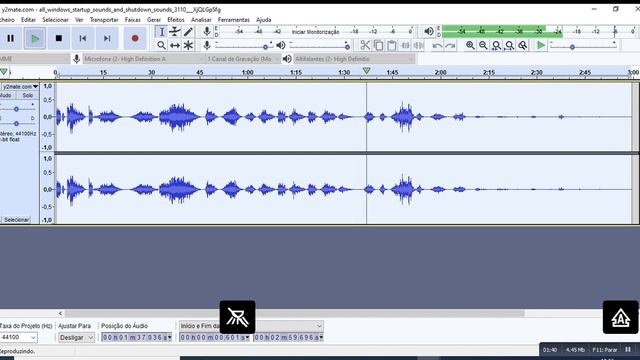Pause the audio playback
Viewport: 640px width, 360px height.
10,38
